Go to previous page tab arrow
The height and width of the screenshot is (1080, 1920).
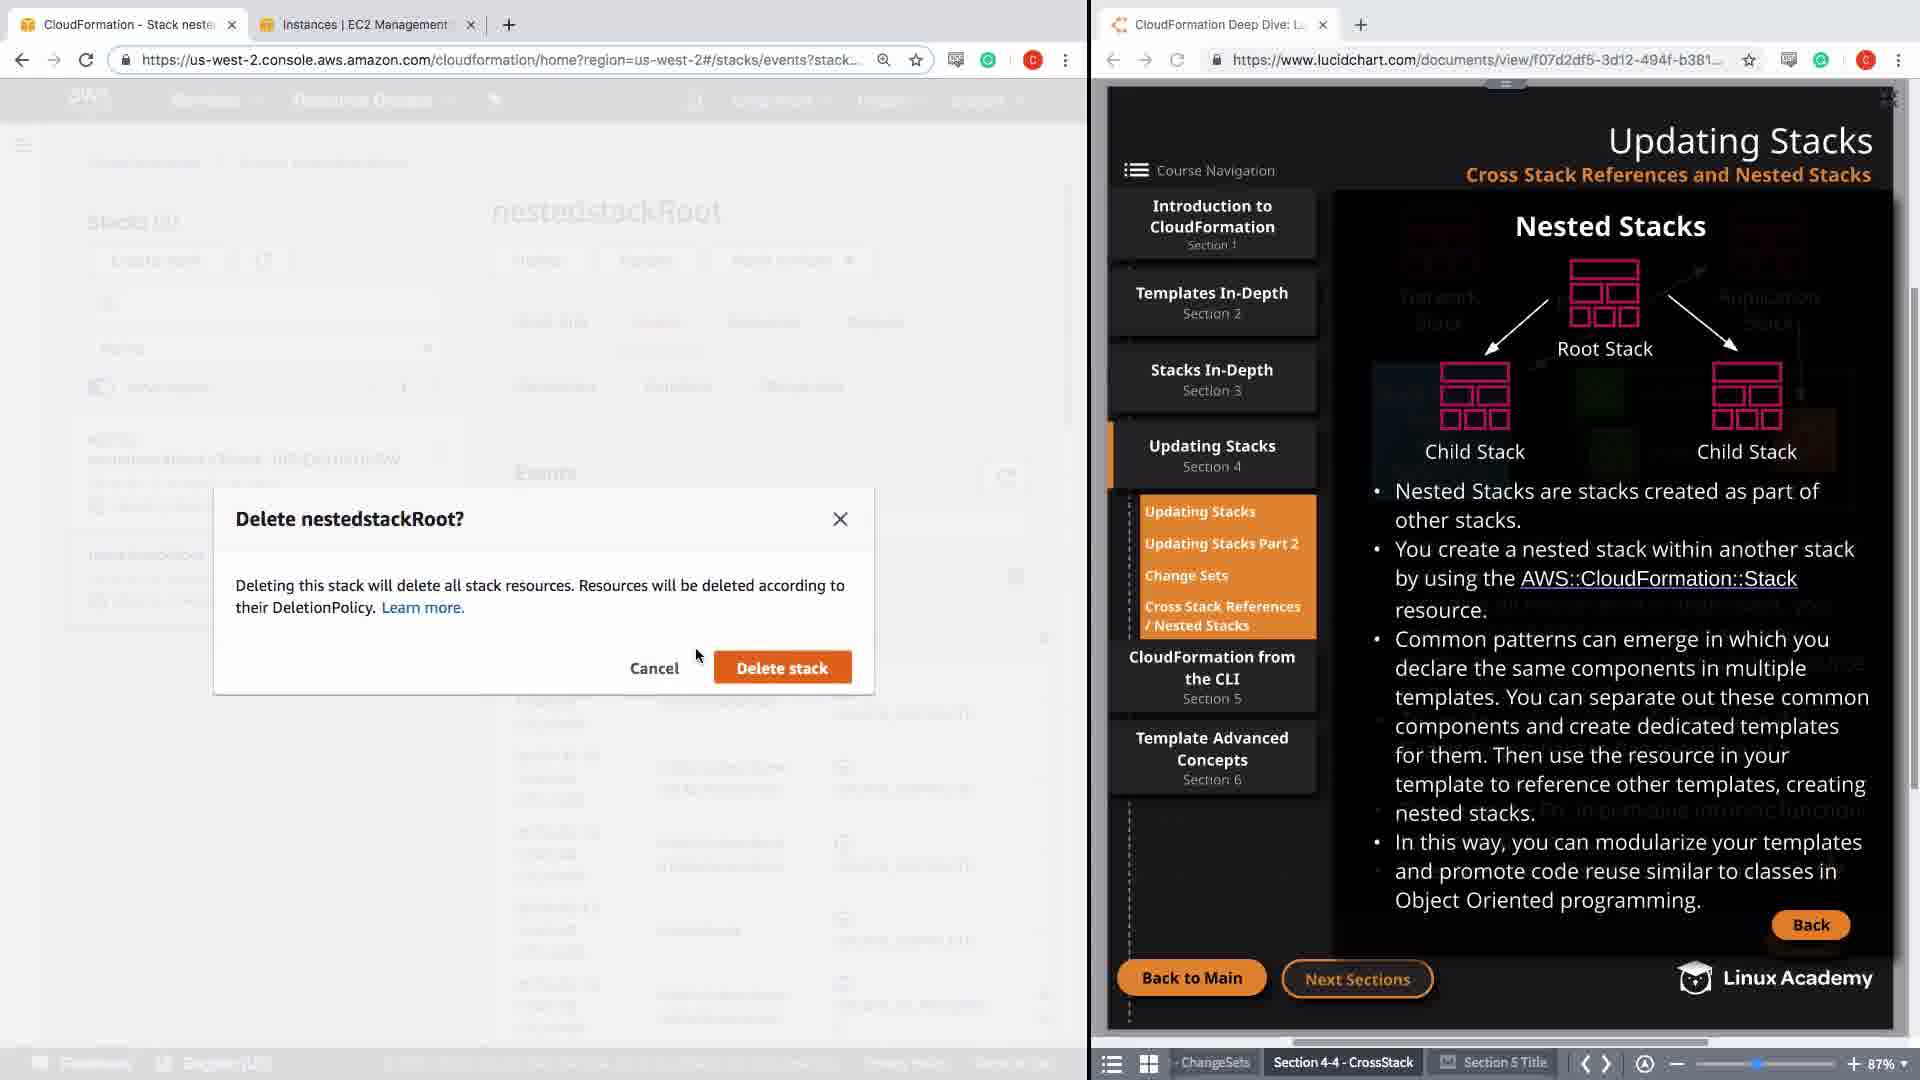coord(1585,1064)
